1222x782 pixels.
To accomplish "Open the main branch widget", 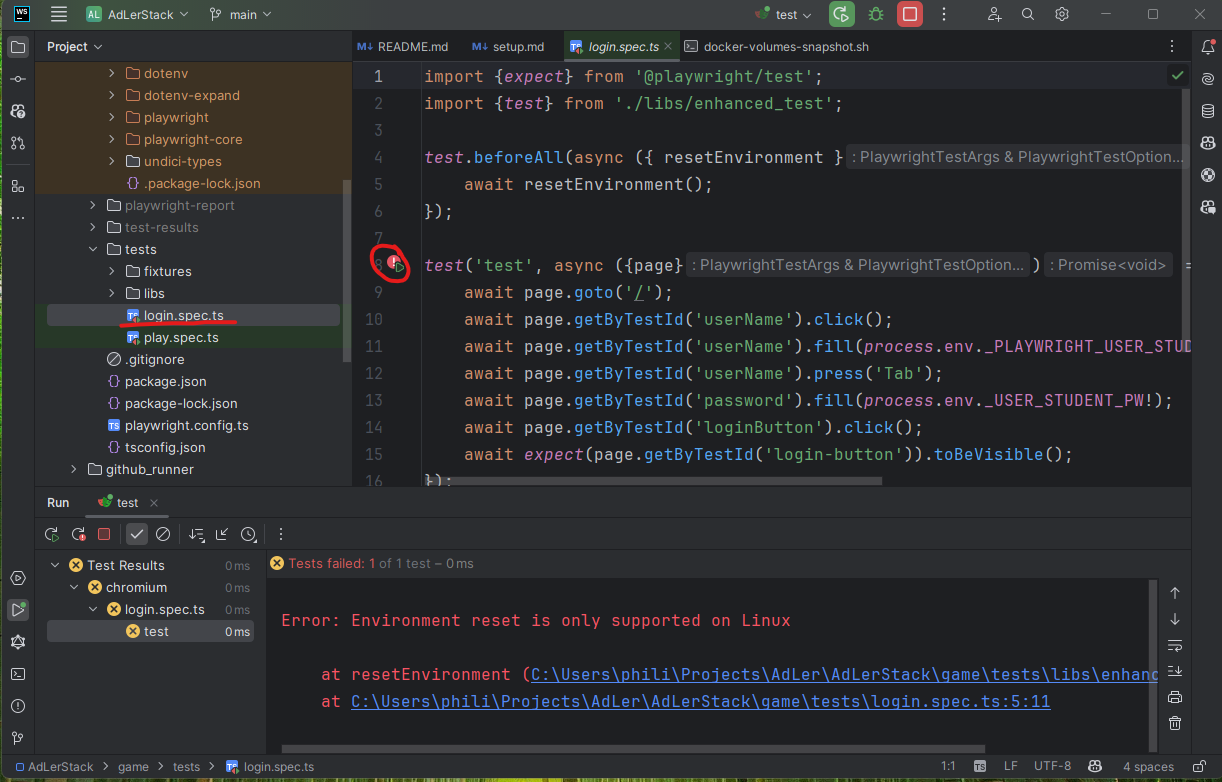I will [x=242, y=15].
